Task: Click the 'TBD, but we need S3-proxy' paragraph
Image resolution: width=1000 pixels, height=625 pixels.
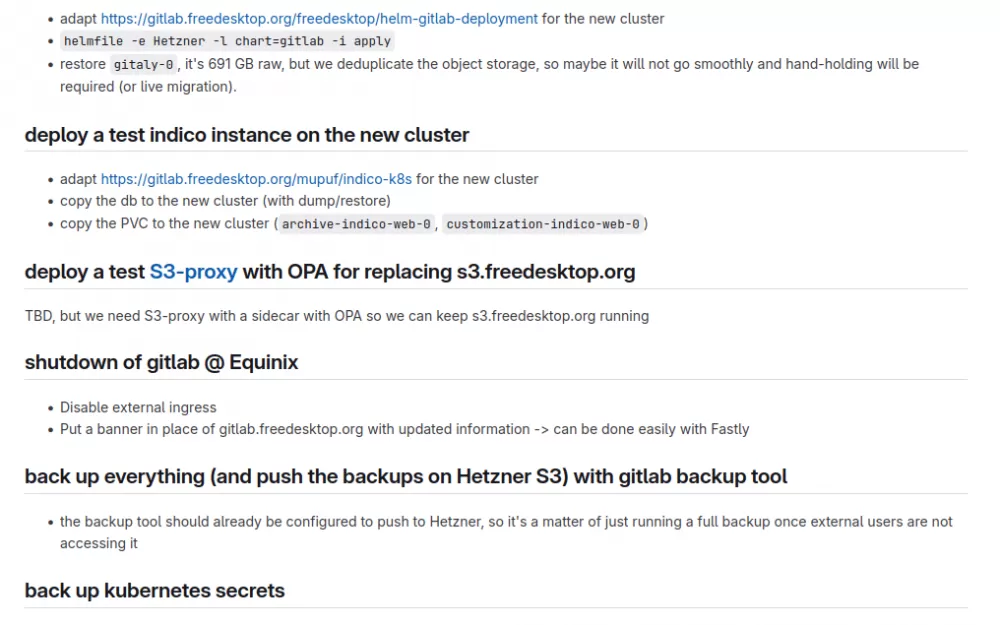Action: pos(337,316)
